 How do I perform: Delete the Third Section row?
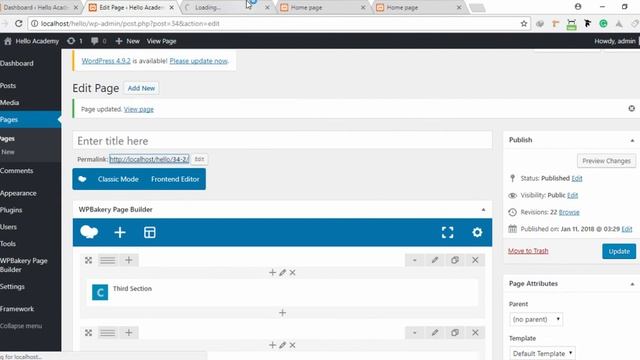tap(475, 260)
